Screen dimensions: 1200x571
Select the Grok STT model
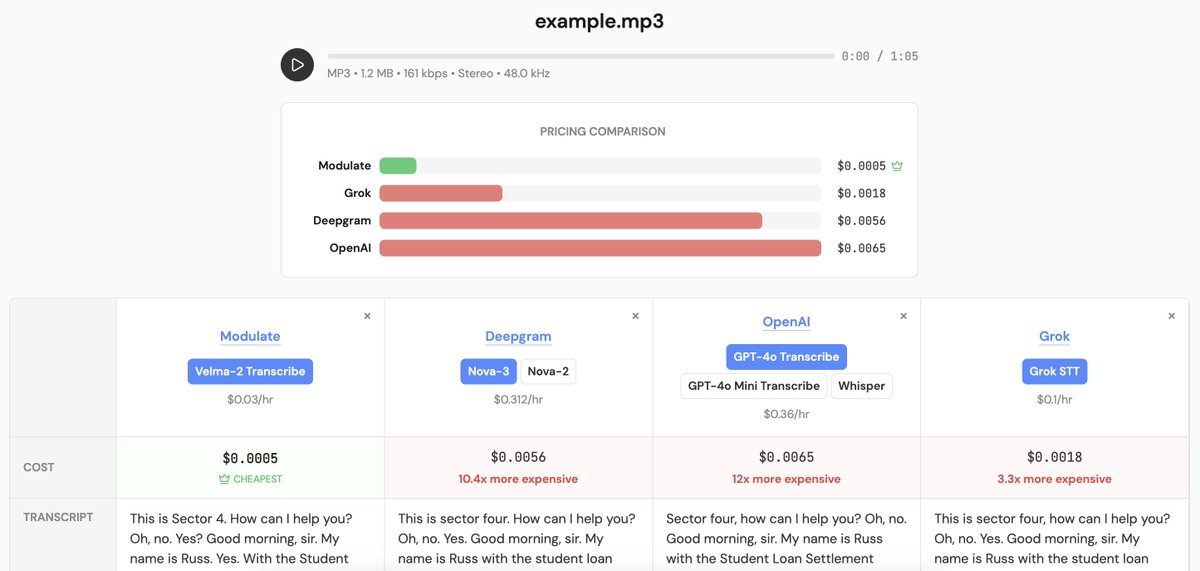pos(1054,371)
